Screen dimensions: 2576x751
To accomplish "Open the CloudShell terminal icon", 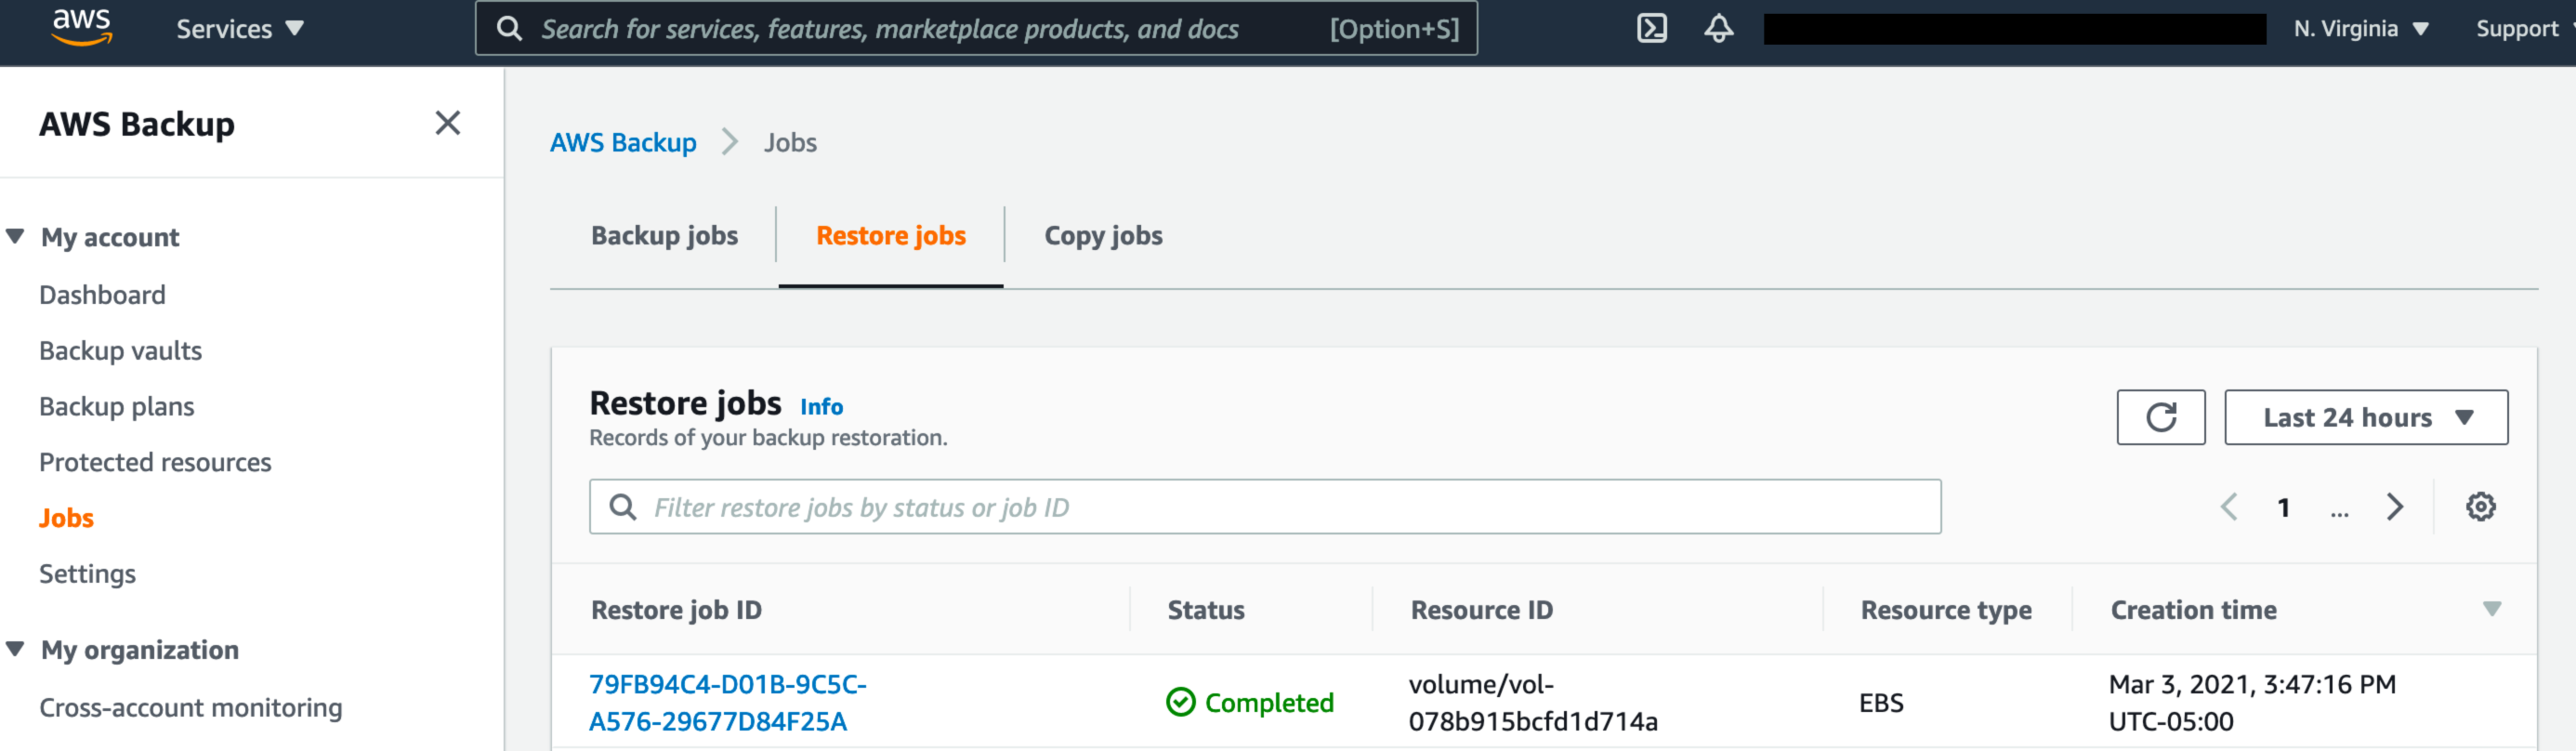I will point(1651,28).
